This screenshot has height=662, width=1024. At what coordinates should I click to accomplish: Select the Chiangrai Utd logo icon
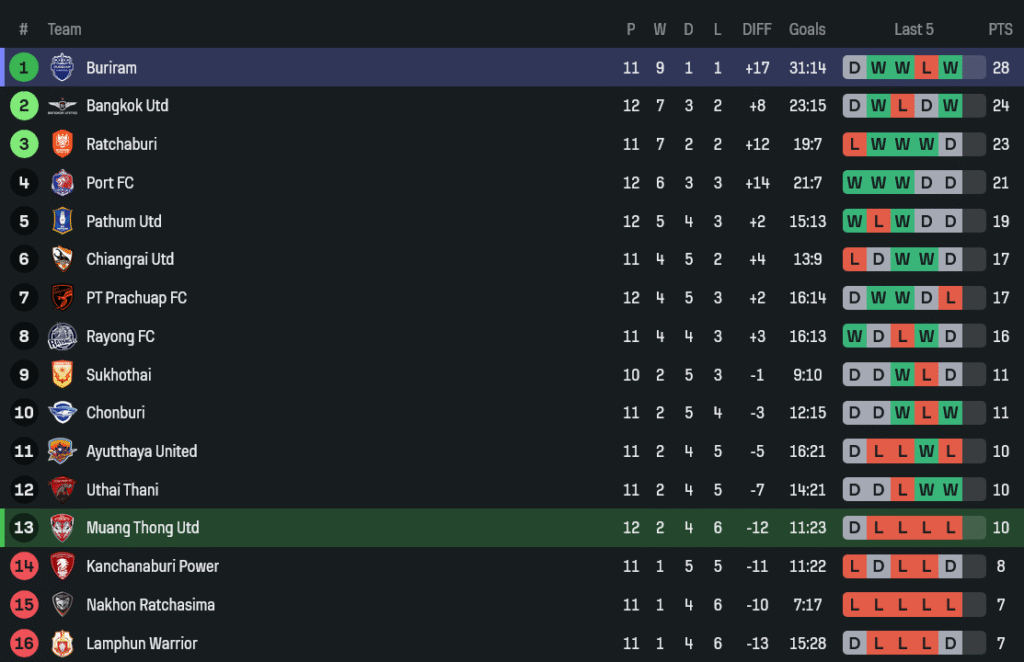[62, 259]
